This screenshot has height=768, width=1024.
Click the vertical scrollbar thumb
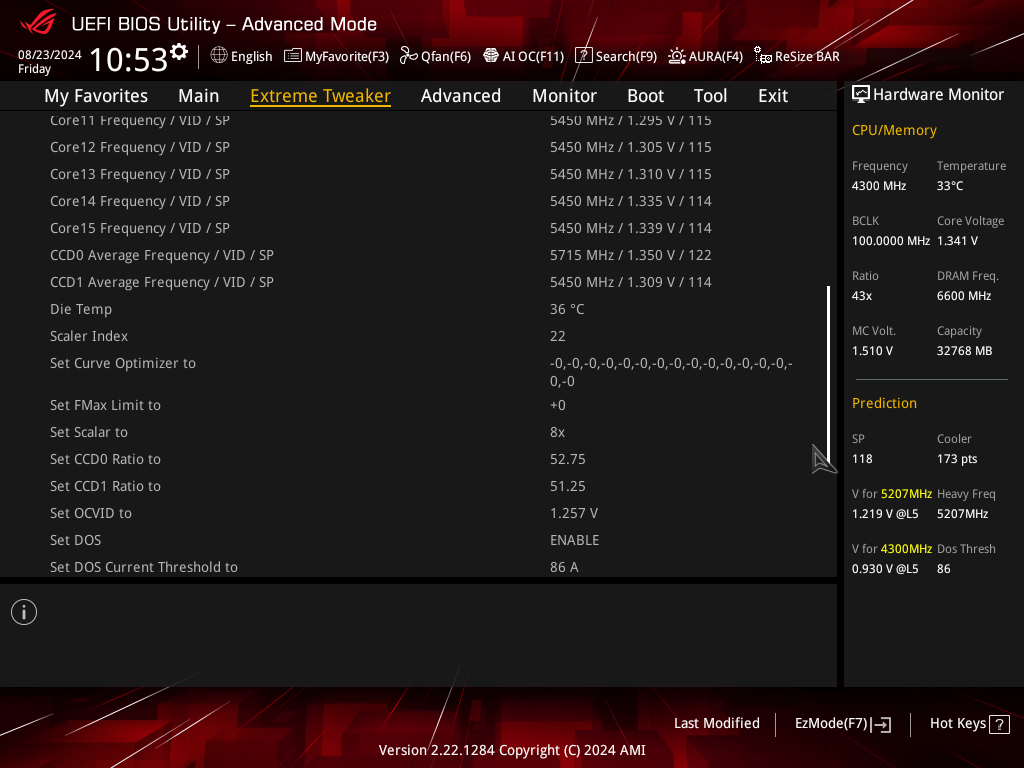click(x=829, y=373)
